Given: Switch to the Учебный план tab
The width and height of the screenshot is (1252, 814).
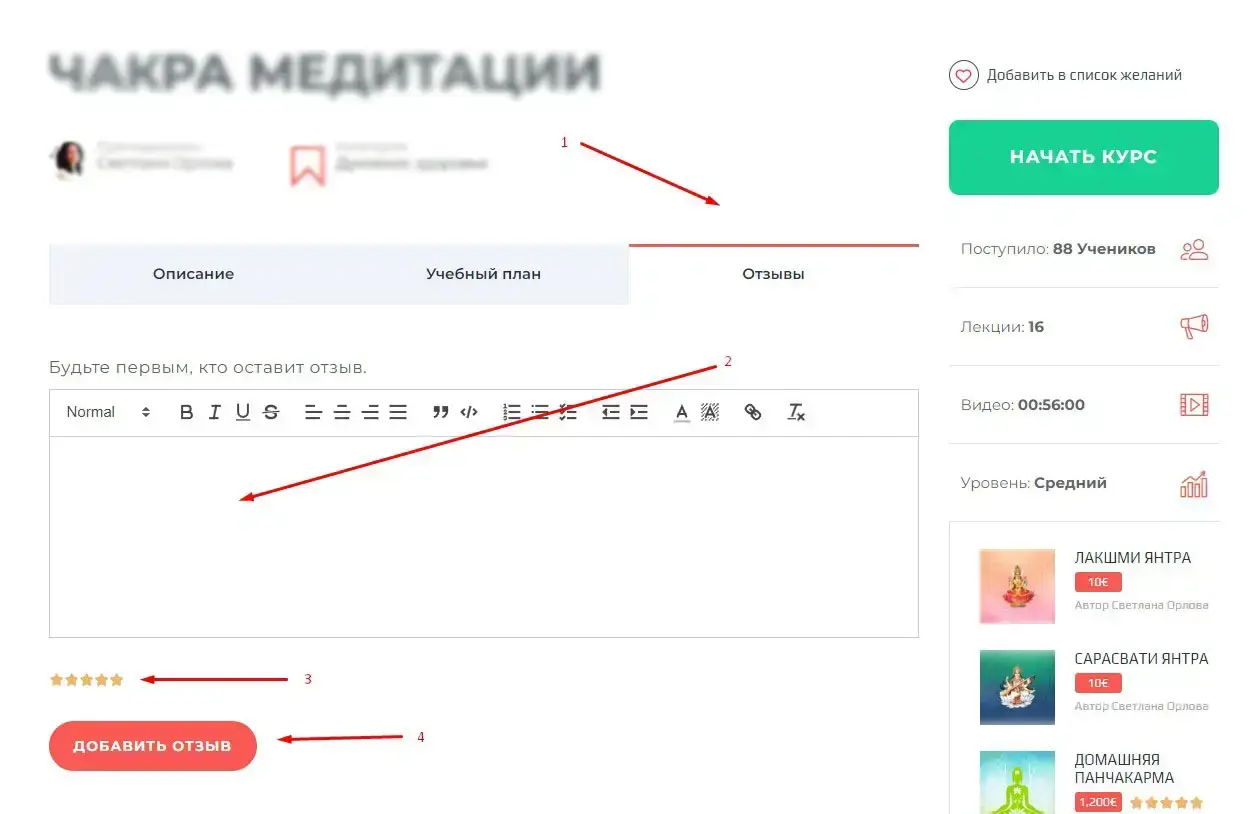Looking at the screenshot, I should (484, 274).
